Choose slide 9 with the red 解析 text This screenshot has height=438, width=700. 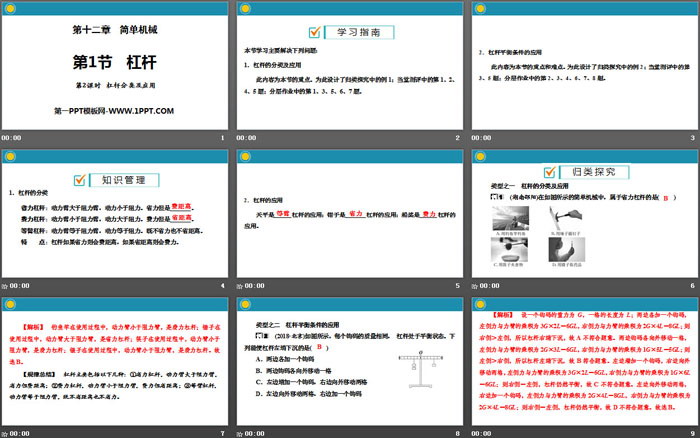(x=582, y=360)
